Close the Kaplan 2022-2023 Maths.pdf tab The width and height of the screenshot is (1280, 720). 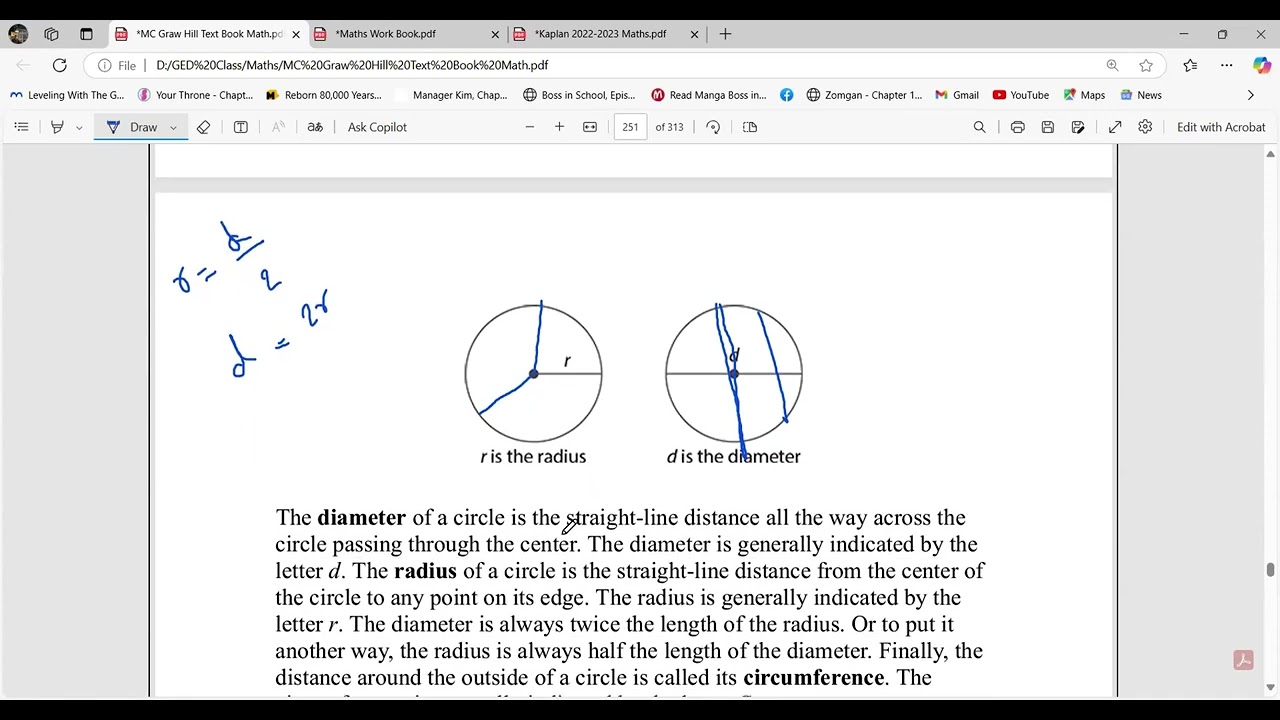pos(695,34)
